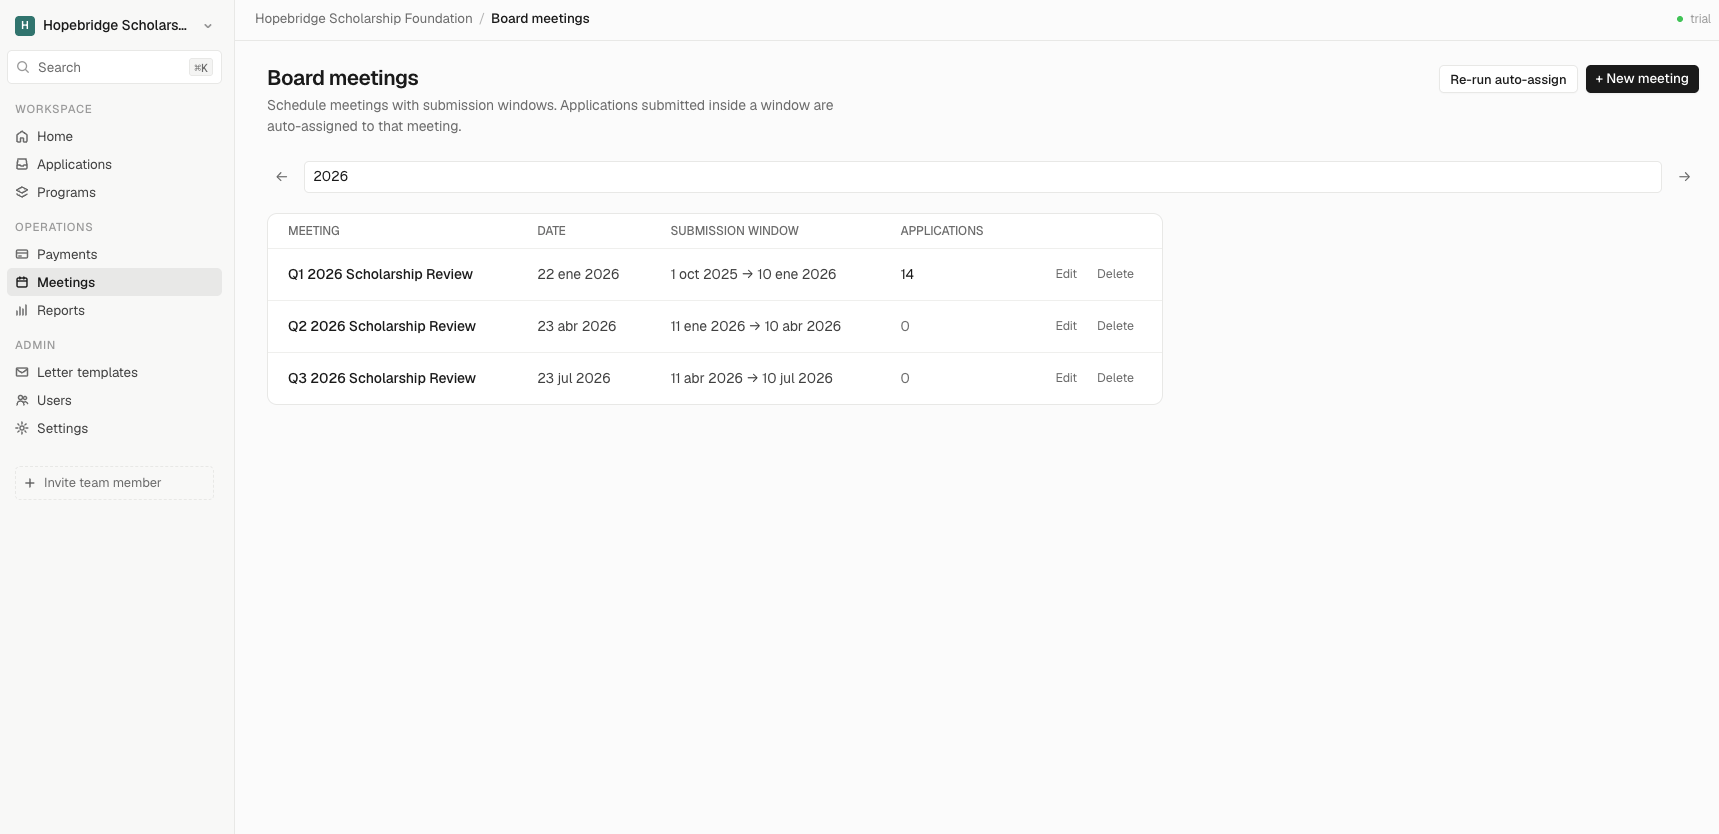Click the Letter templates envelope icon
Screen dimensions: 1719x834
[x=22, y=372]
